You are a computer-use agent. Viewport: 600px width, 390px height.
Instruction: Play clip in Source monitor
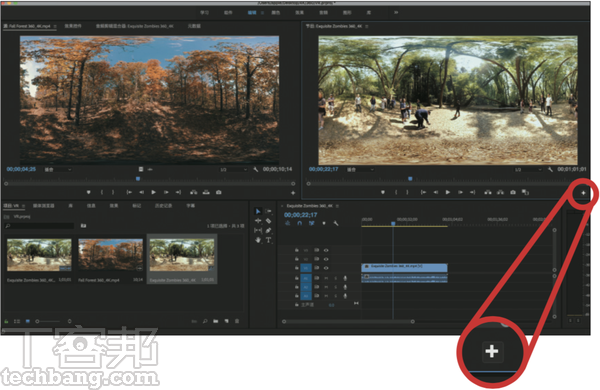tap(153, 192)
